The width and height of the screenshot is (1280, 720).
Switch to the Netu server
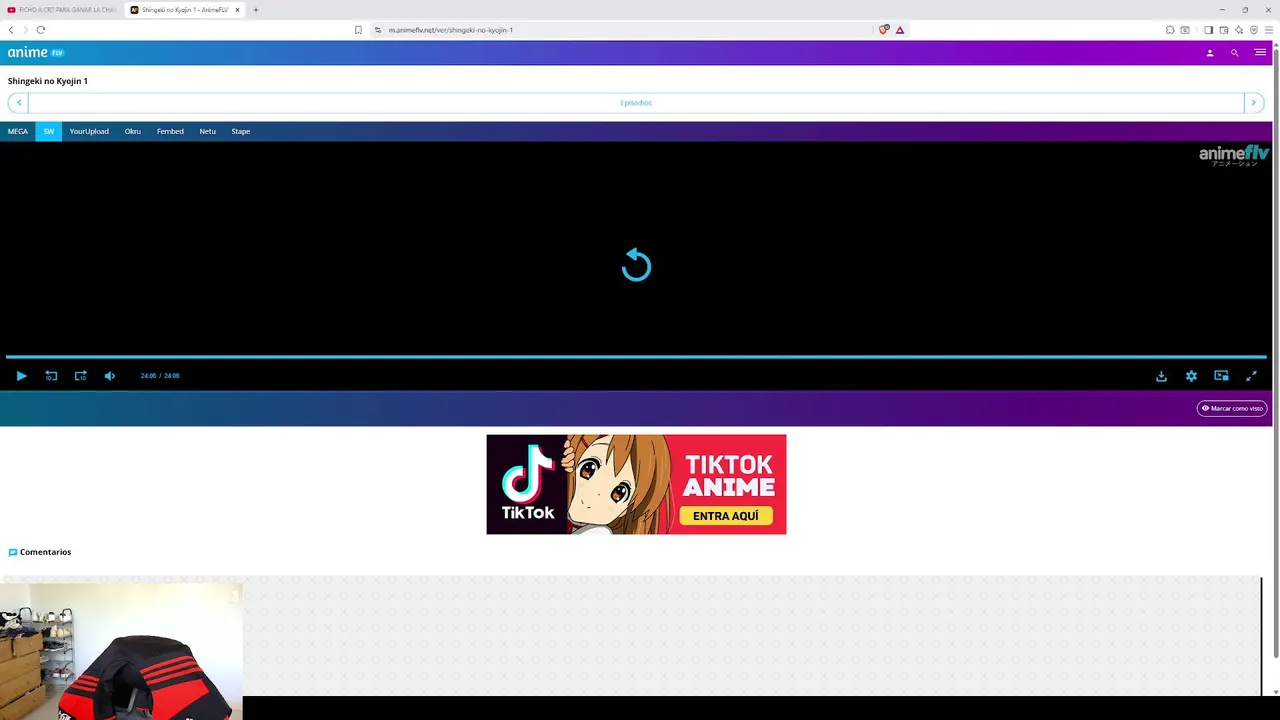click(x=207, y=131)
